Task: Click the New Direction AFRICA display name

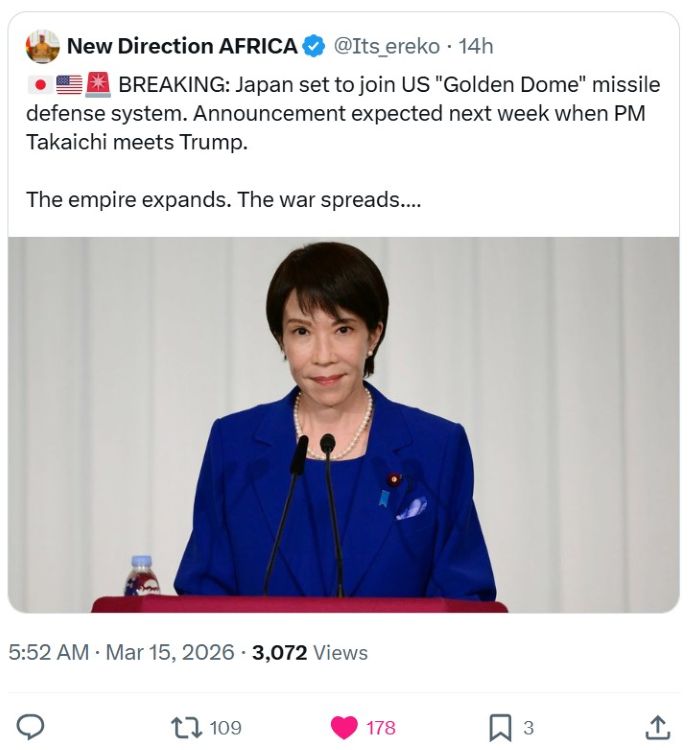Action: tap(181, 46)
